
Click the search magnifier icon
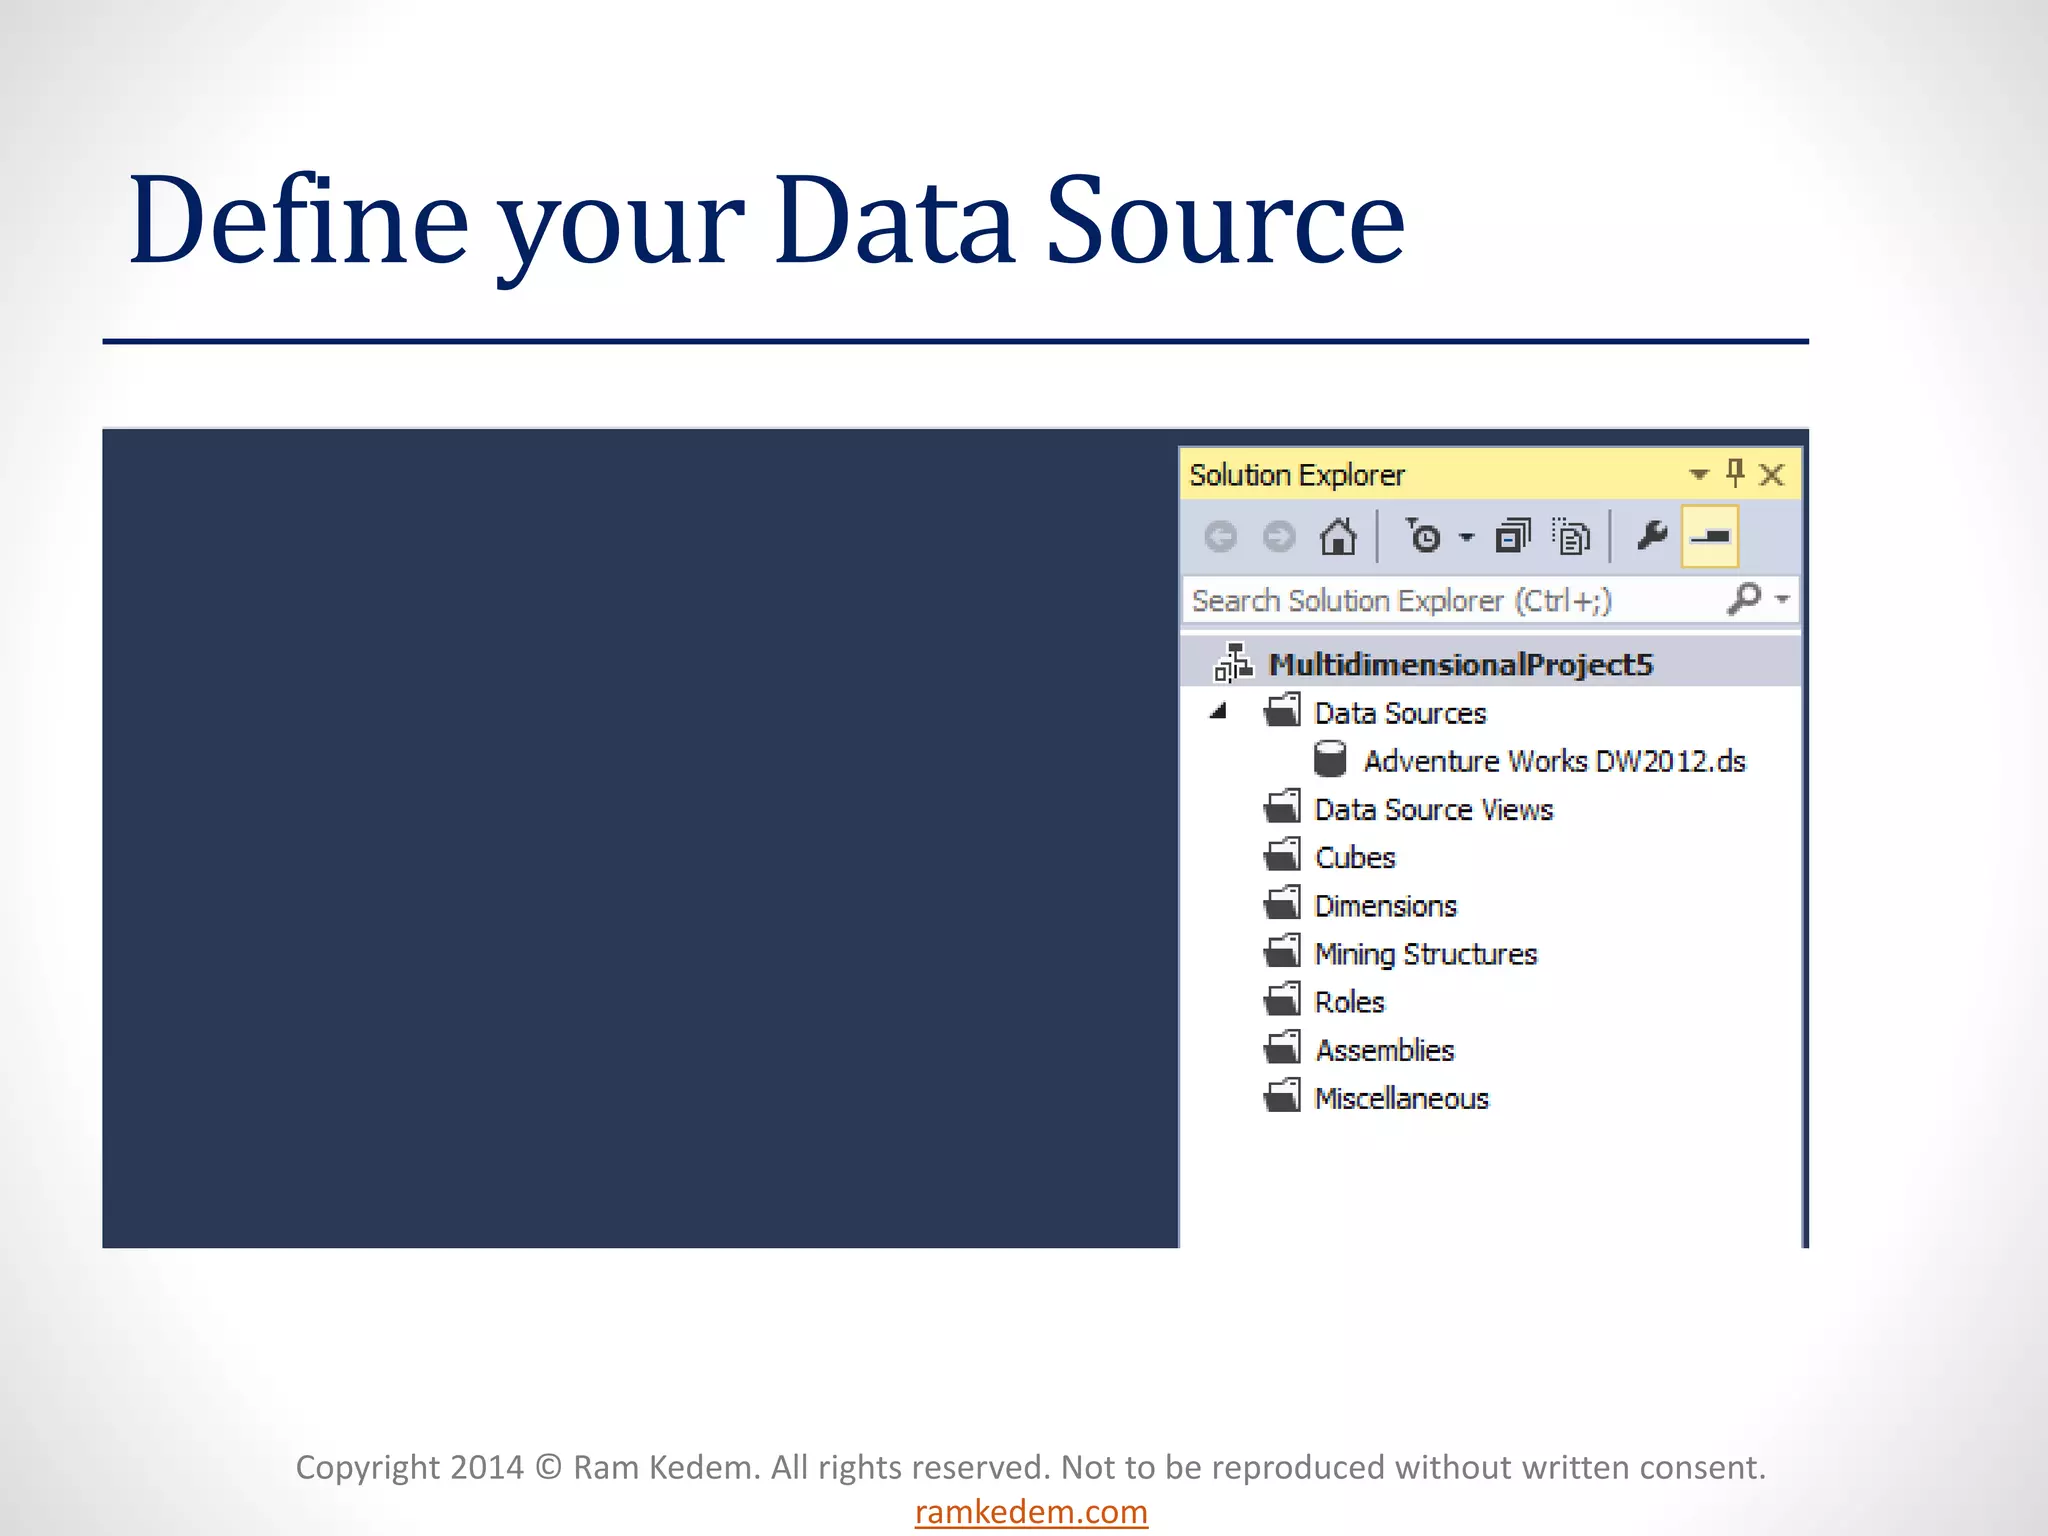(x=1744, y=599)
